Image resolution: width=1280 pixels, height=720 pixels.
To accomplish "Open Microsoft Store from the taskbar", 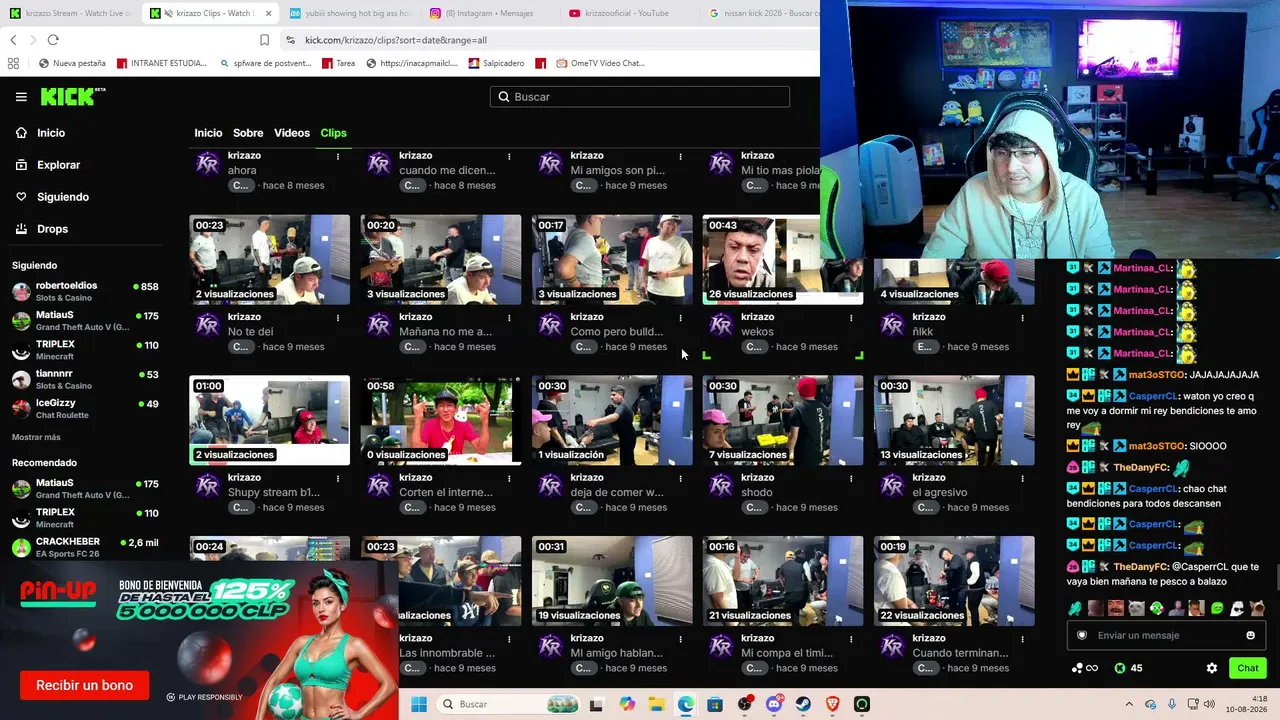I will (715, 704).
